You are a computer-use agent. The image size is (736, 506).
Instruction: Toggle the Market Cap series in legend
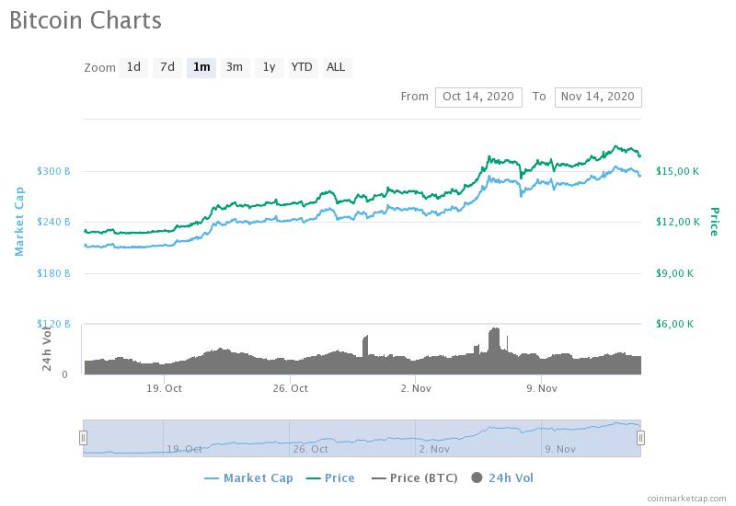[249, 478]
